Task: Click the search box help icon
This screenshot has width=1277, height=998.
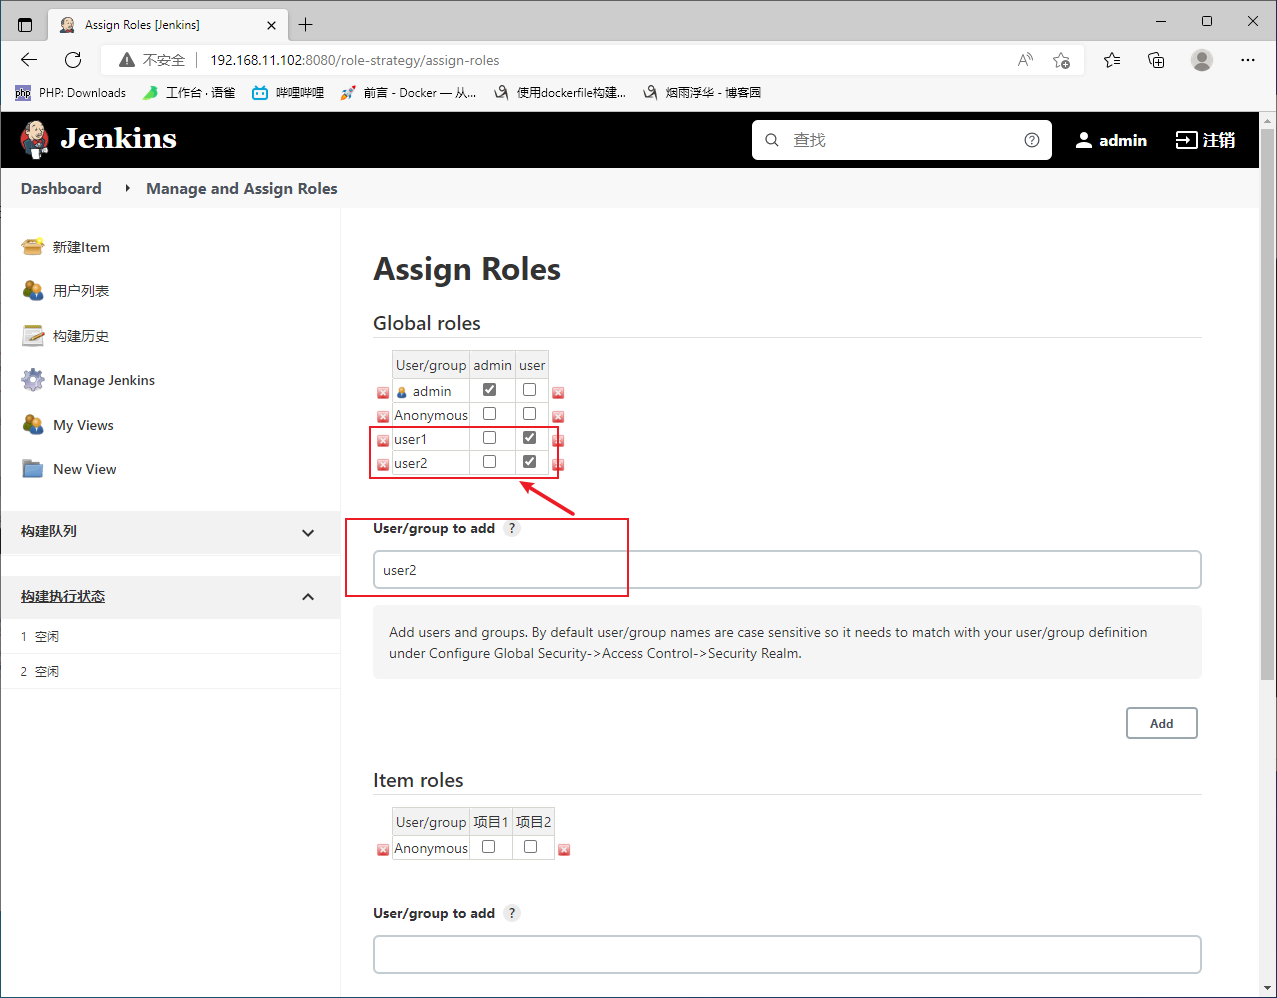Action: point(1032,140)
